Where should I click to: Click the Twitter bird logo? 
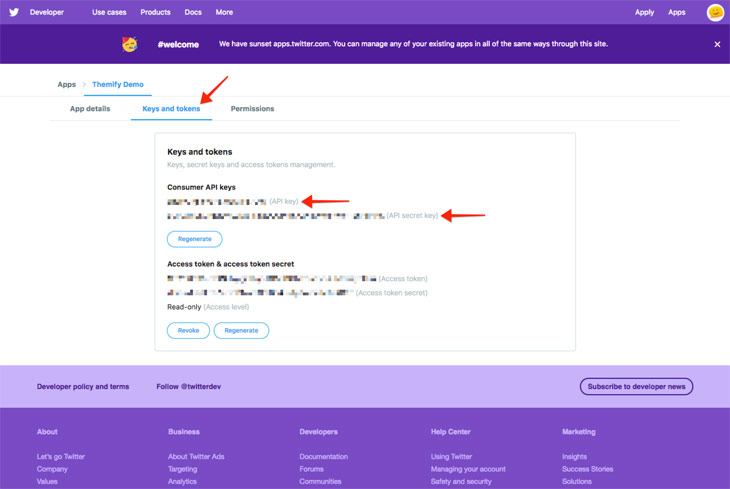[x=14, y=12]
